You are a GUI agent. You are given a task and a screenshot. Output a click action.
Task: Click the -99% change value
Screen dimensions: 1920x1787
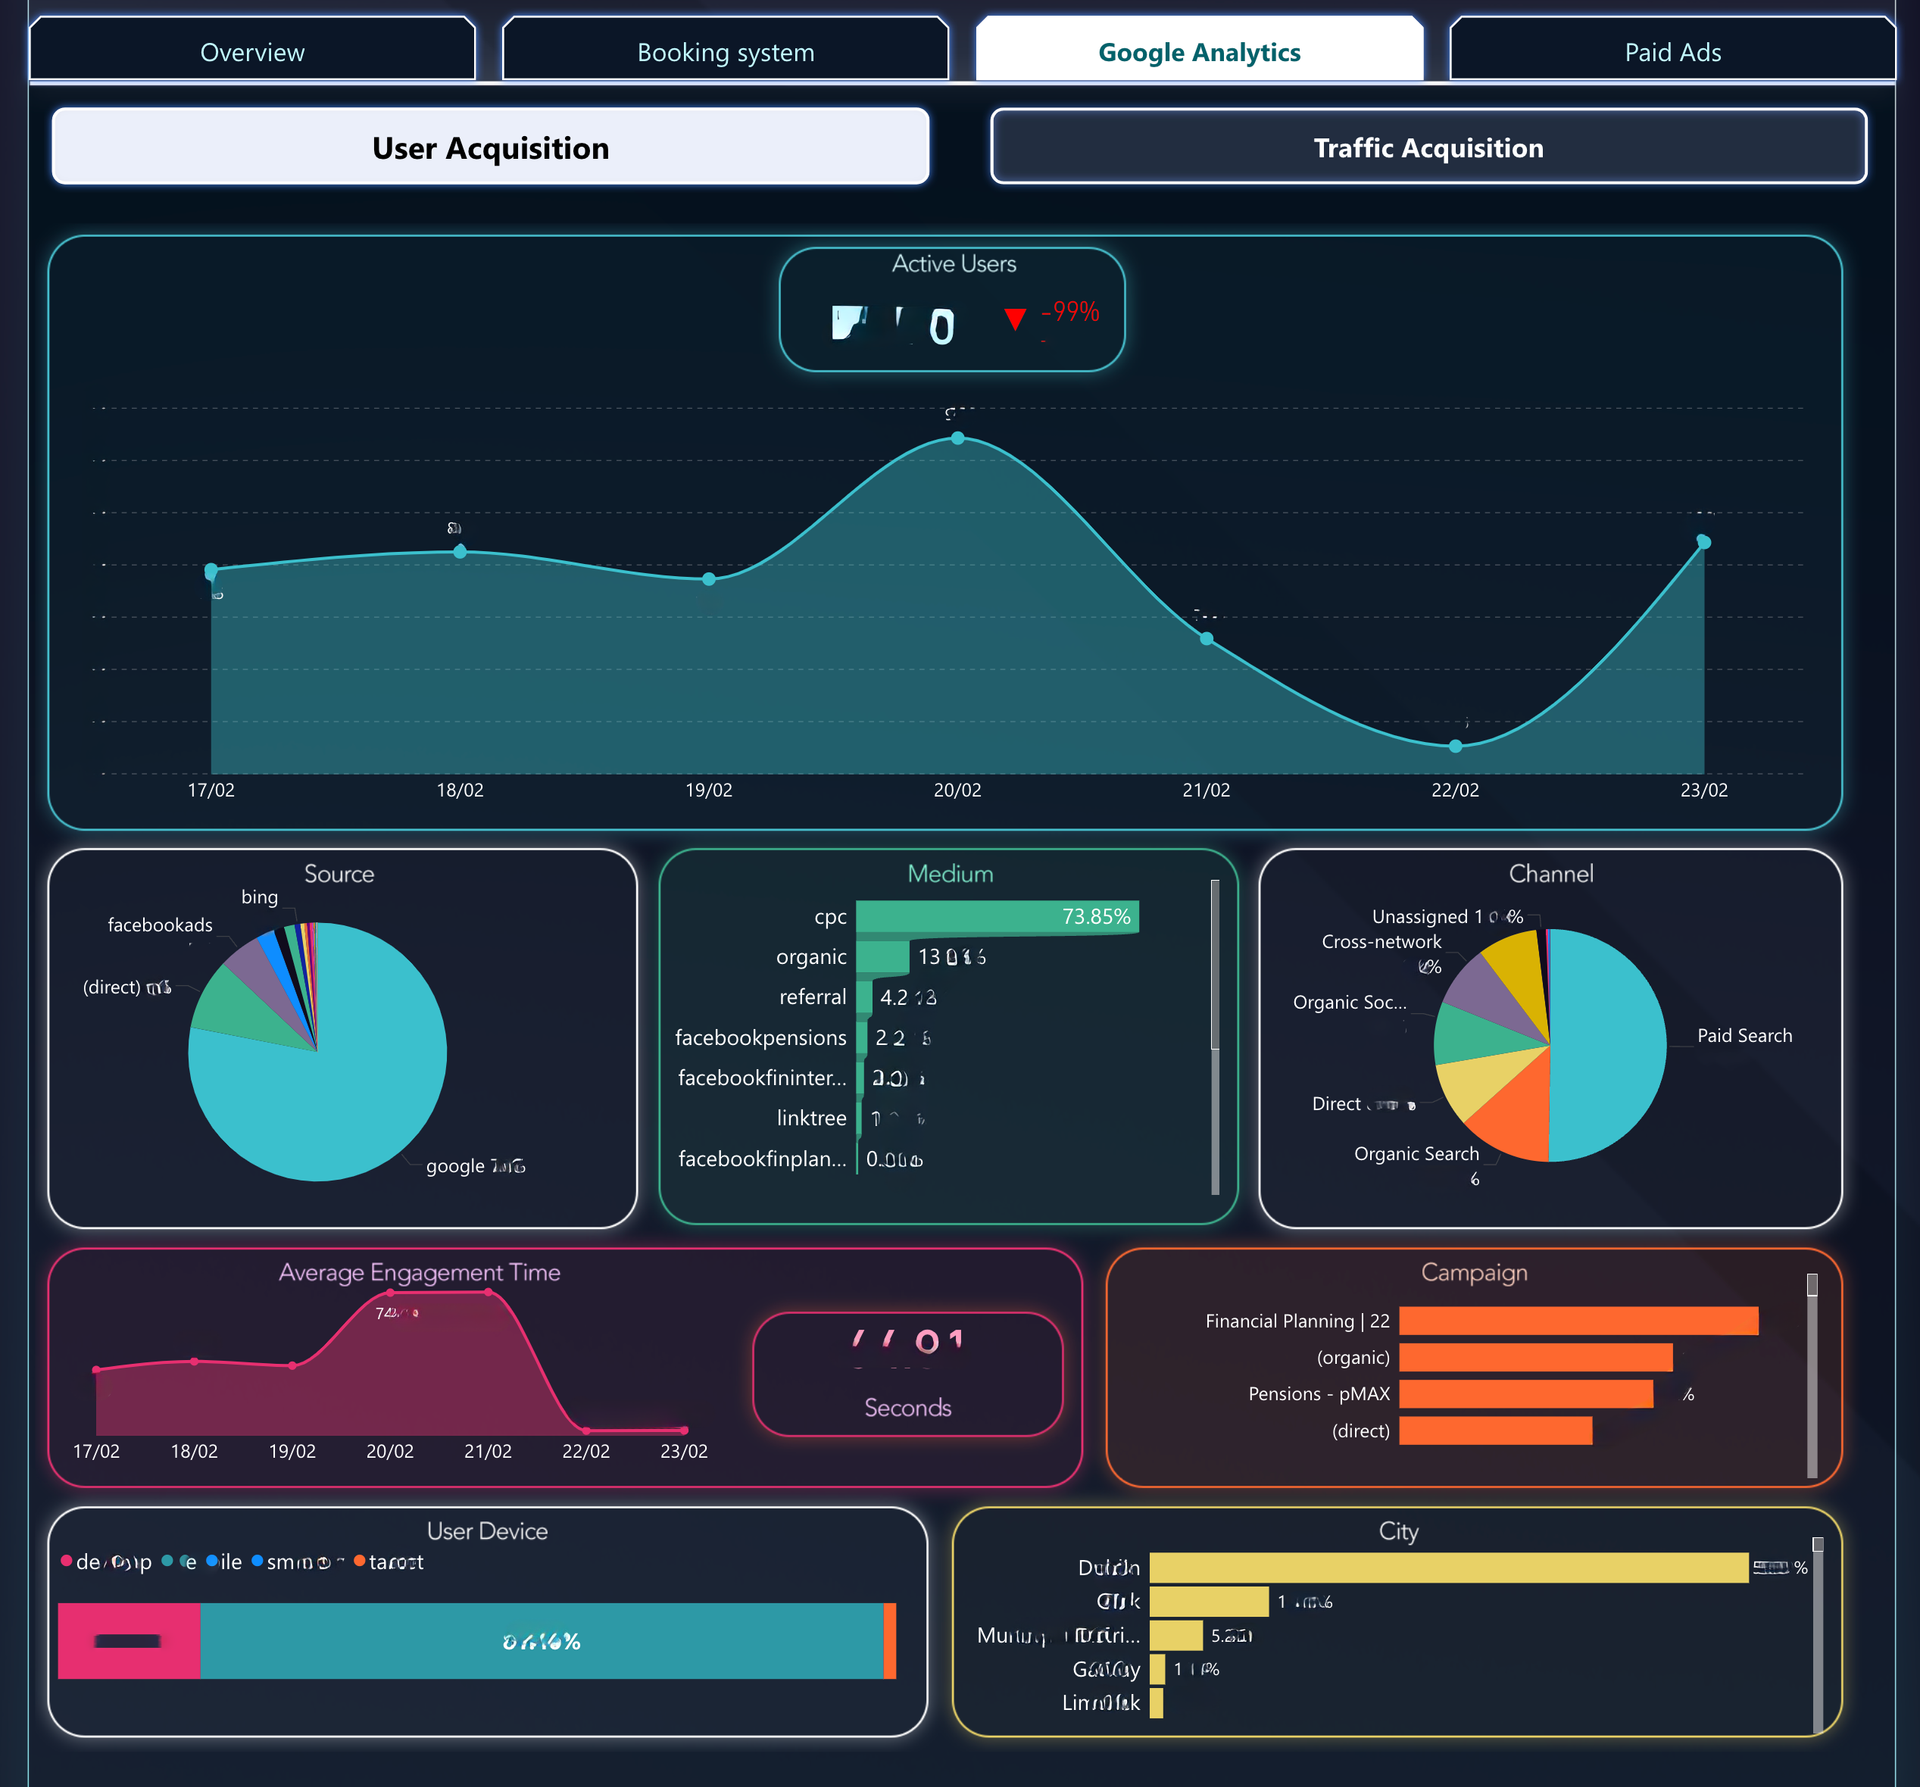click(x=1070, y=312)
